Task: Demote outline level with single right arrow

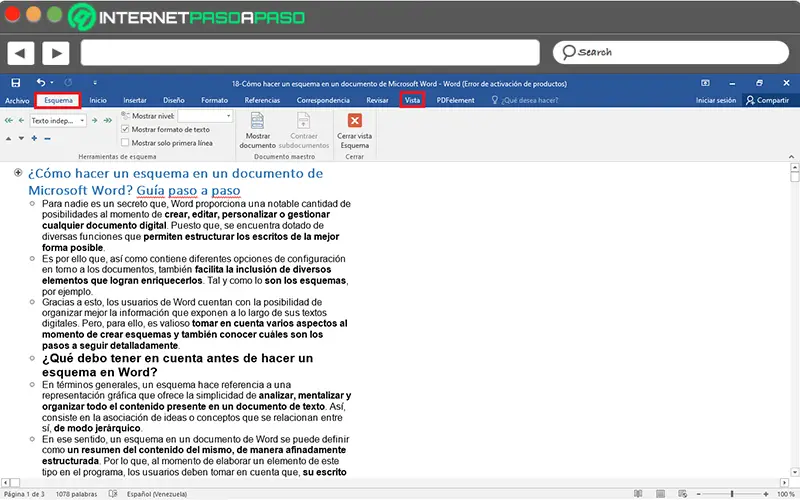Action: point(94,120)
